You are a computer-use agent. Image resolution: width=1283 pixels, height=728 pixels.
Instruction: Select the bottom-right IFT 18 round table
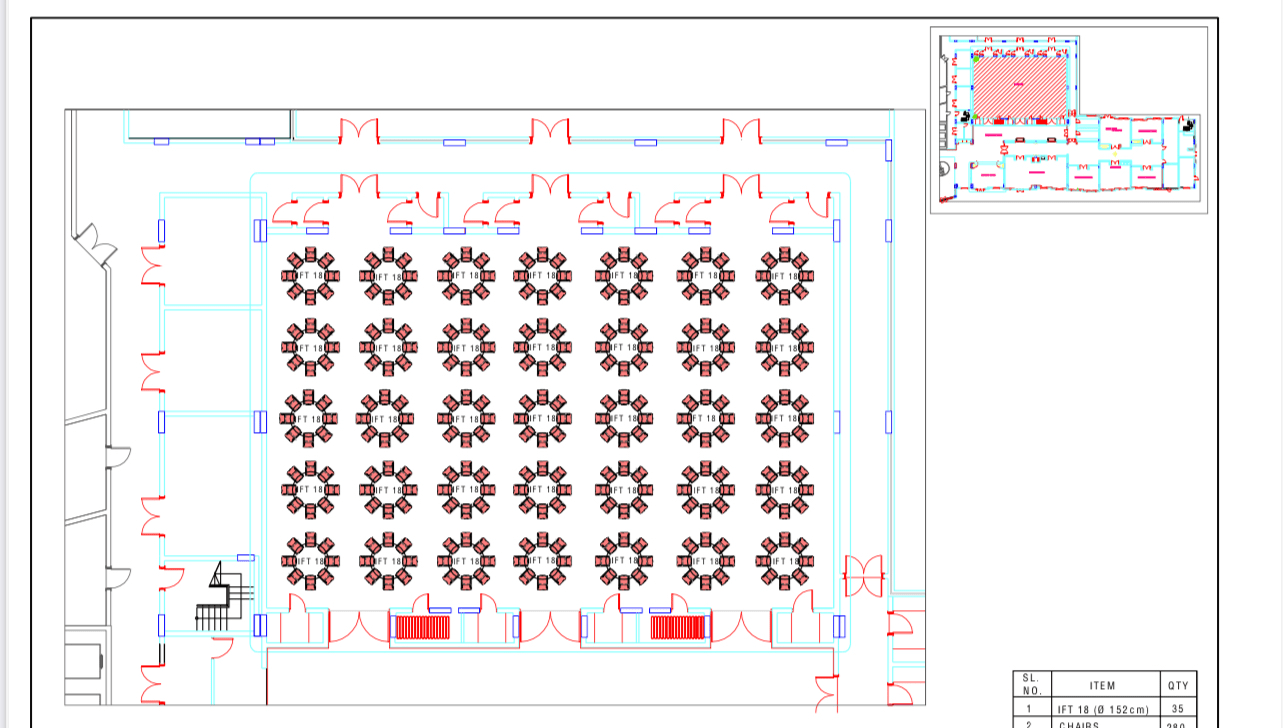pyautogui.click(x=785, y=561)
